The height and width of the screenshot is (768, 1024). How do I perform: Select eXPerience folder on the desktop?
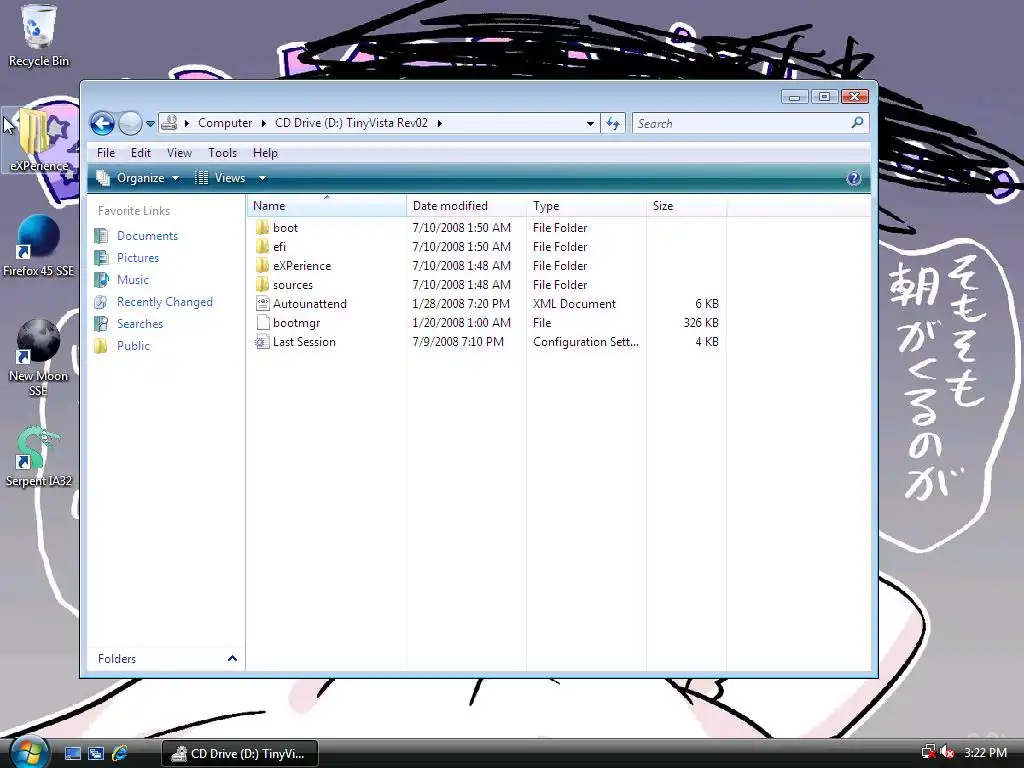tap(39, 140)
